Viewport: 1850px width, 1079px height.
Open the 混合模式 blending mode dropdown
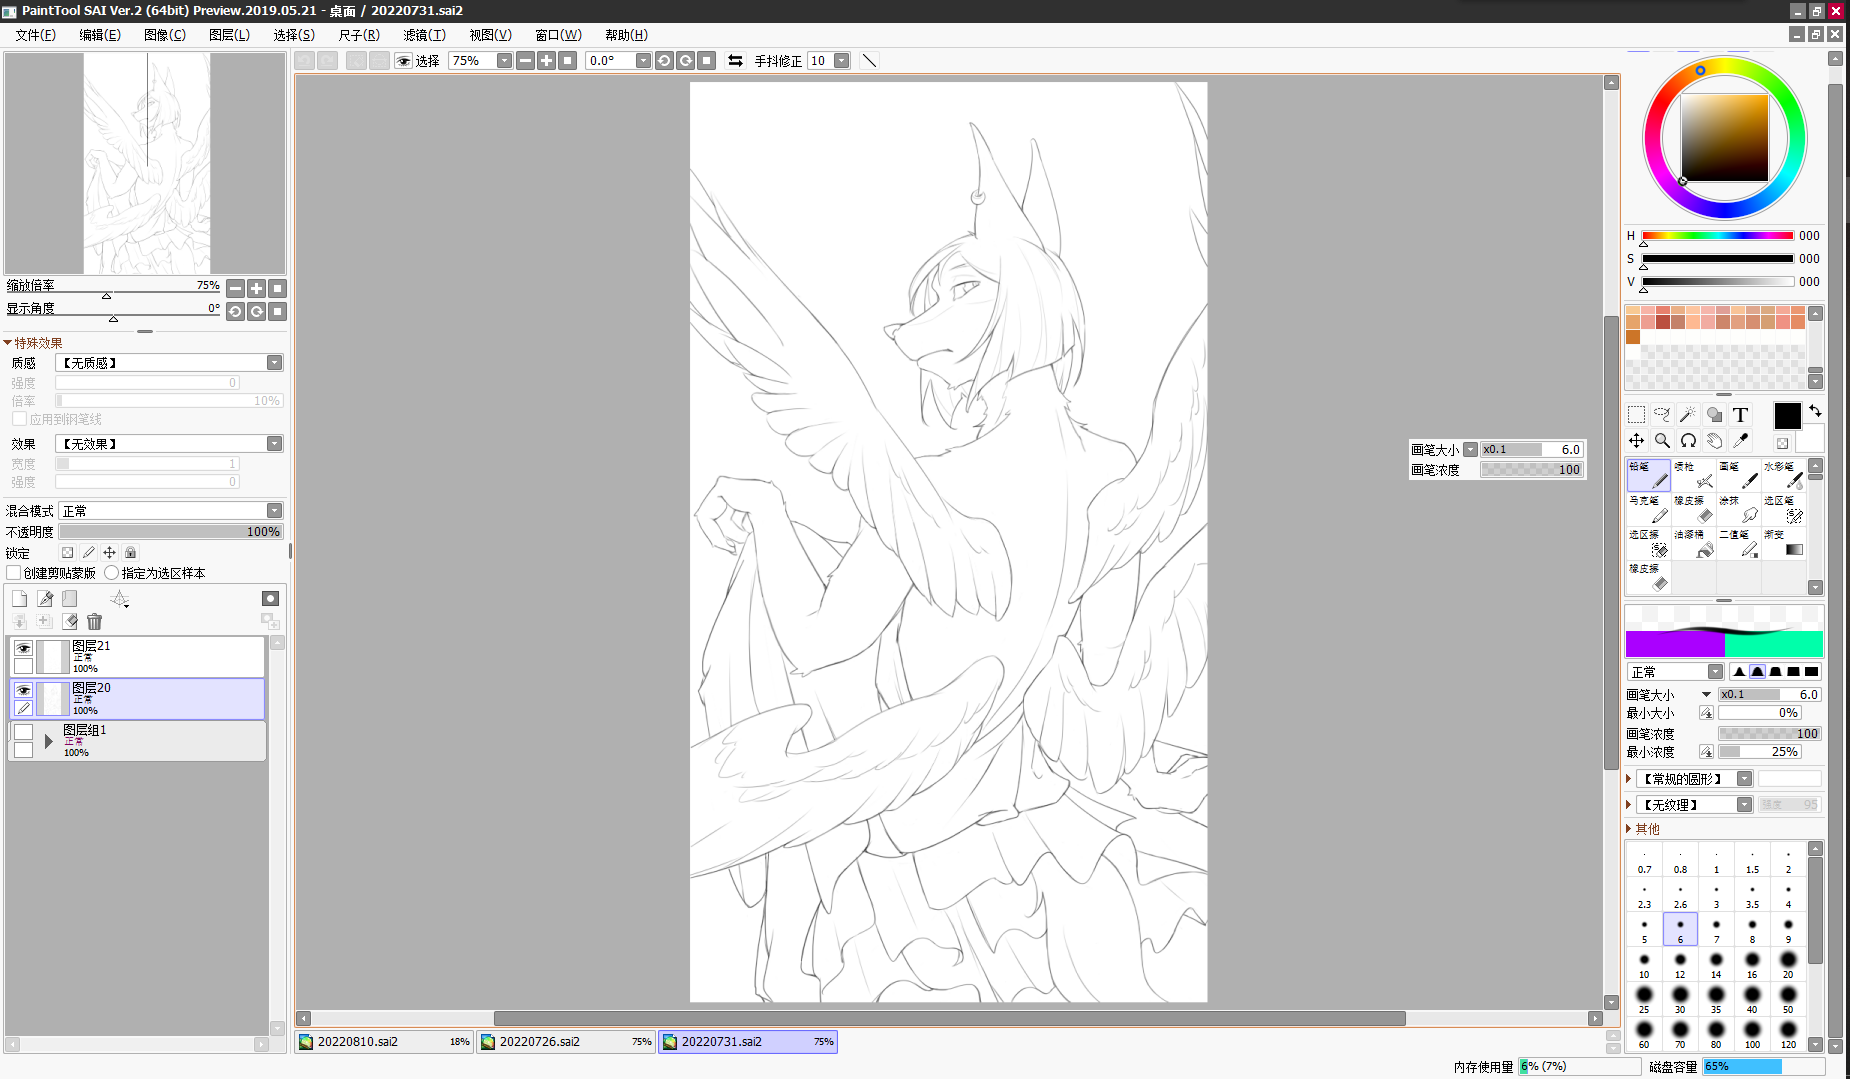coord(171,511)
